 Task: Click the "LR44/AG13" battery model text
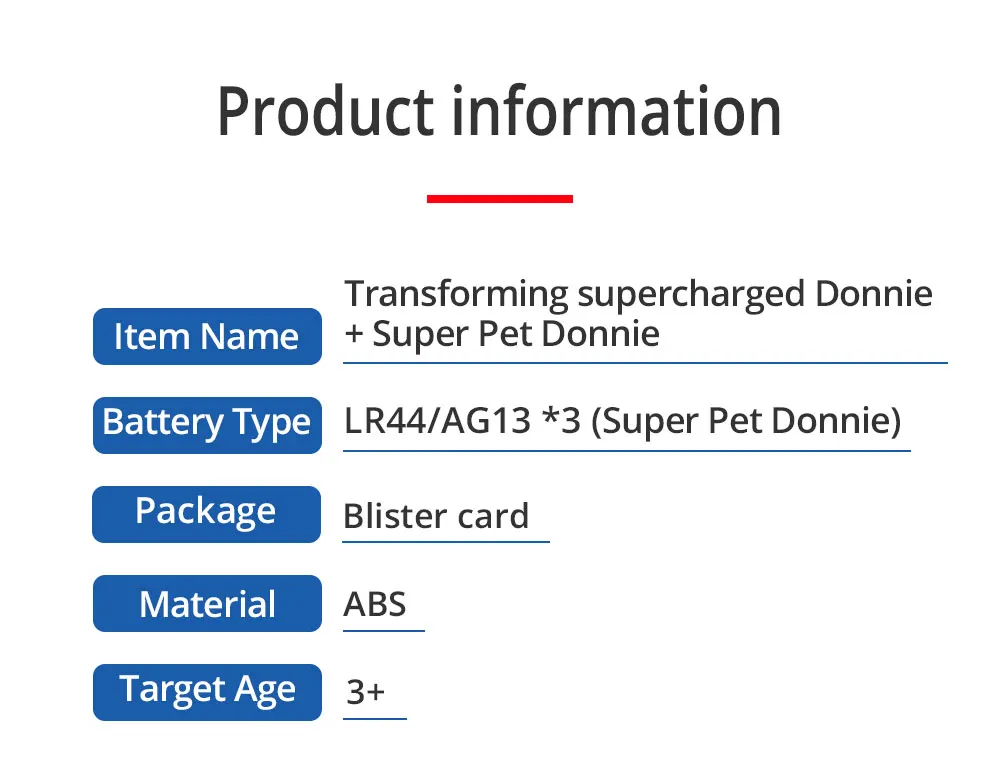[437, 421]
